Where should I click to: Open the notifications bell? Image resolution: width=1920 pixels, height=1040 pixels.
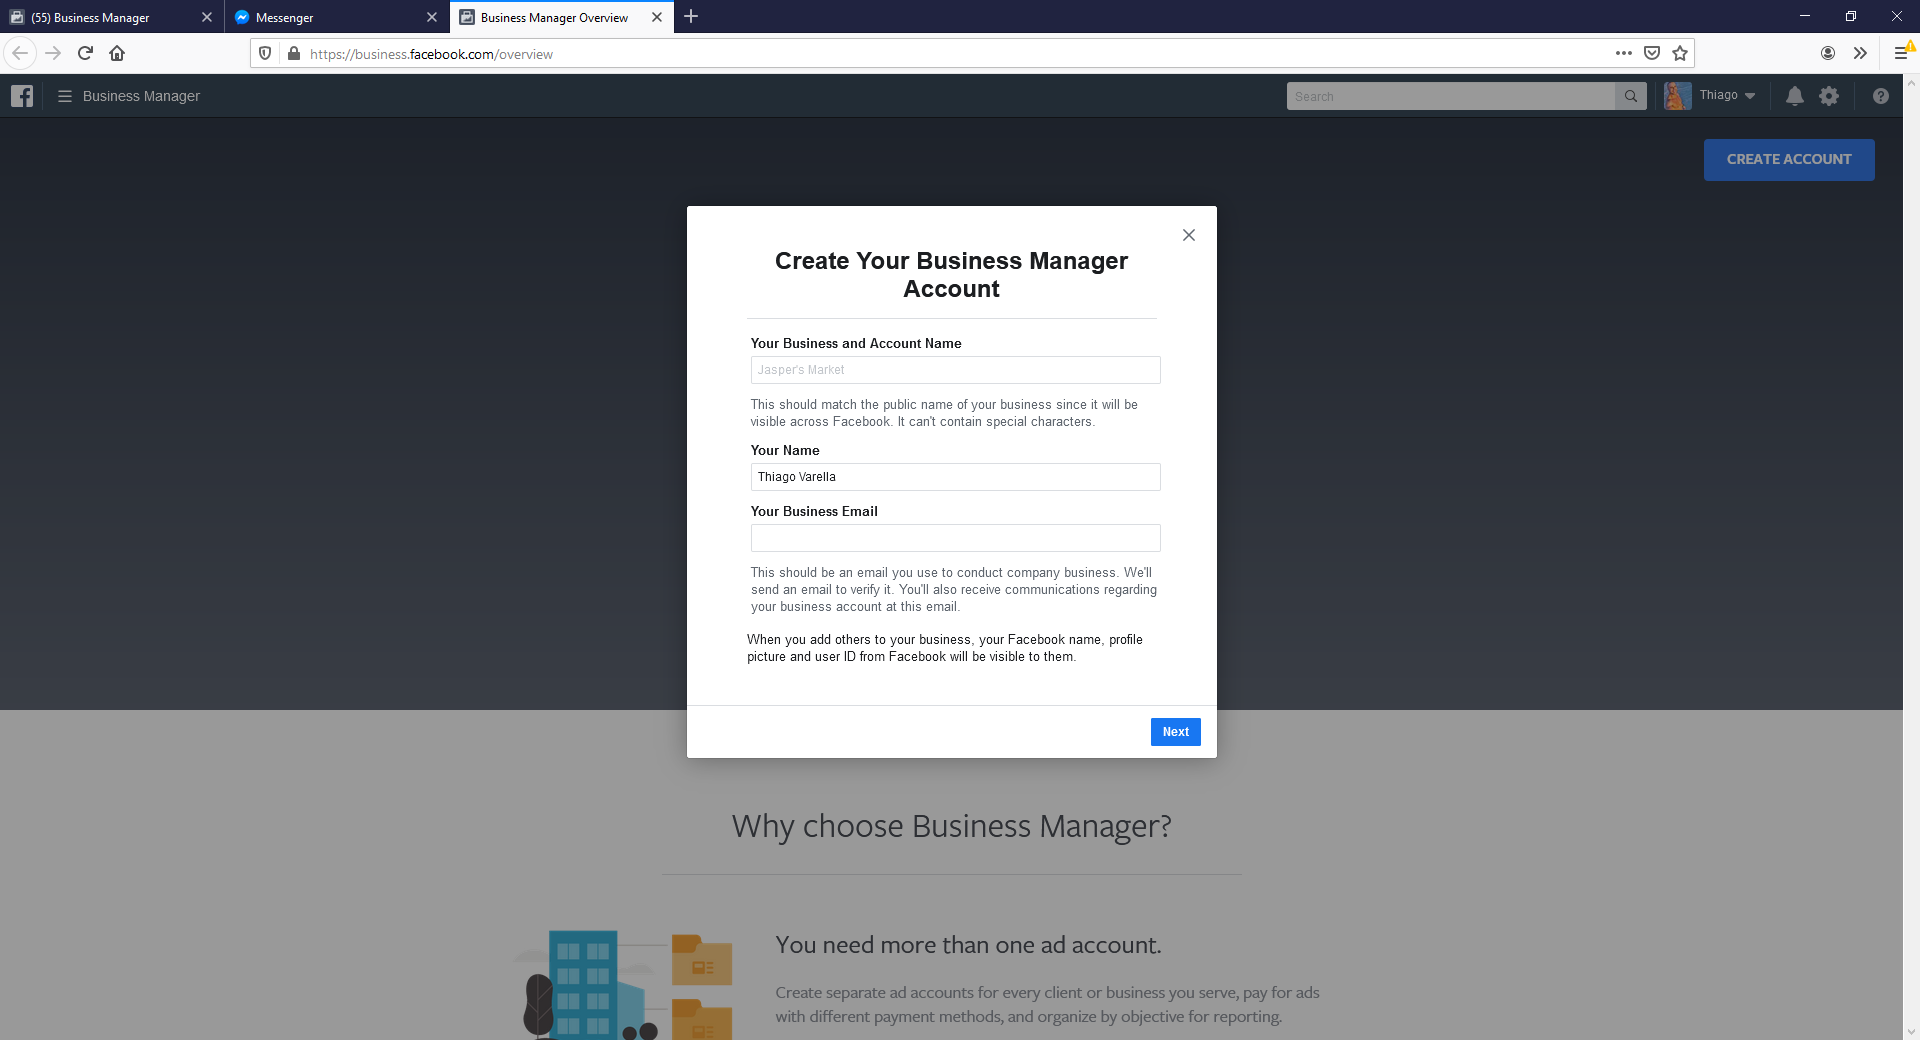click(x=1795, y=96)
